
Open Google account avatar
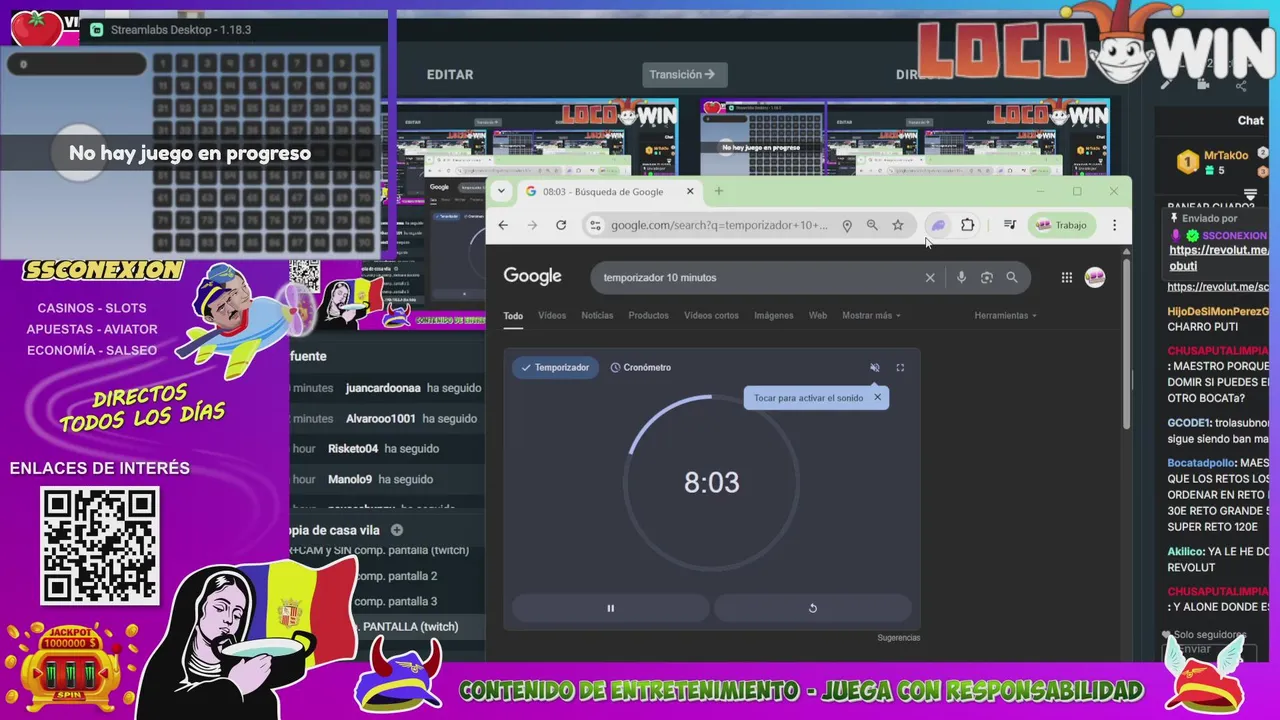tap(1095, 277)
